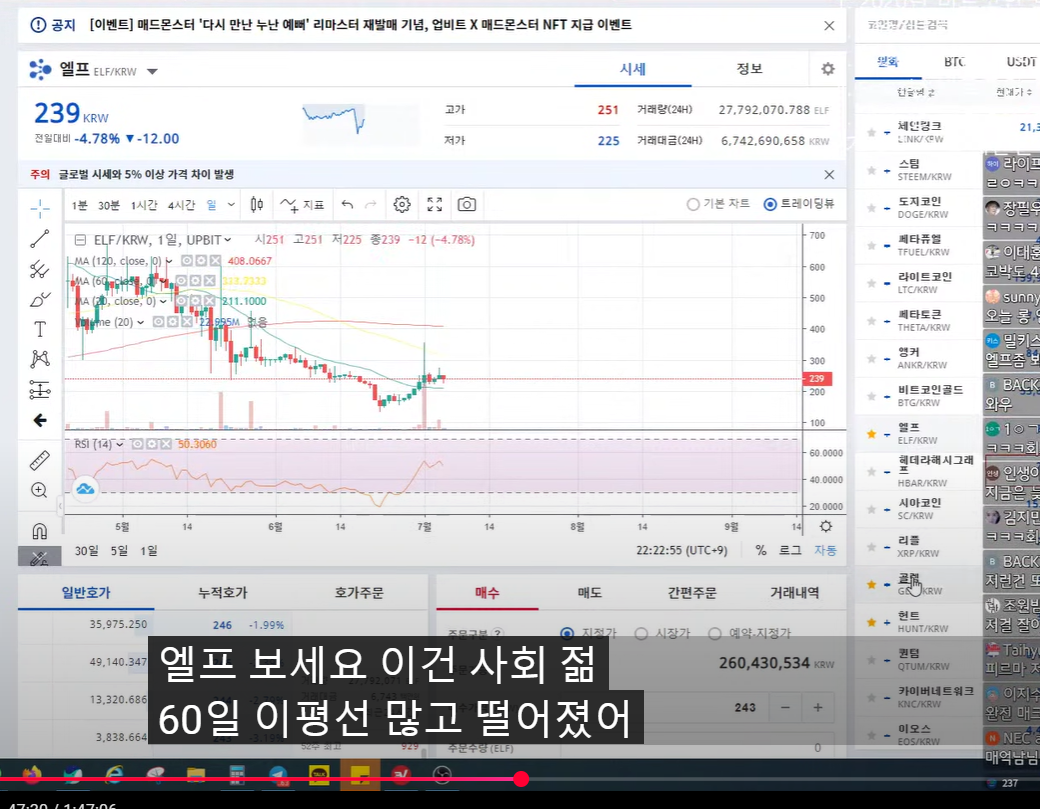Switch to the 정보 tab

pyautogui.click(x=749, y=69)
